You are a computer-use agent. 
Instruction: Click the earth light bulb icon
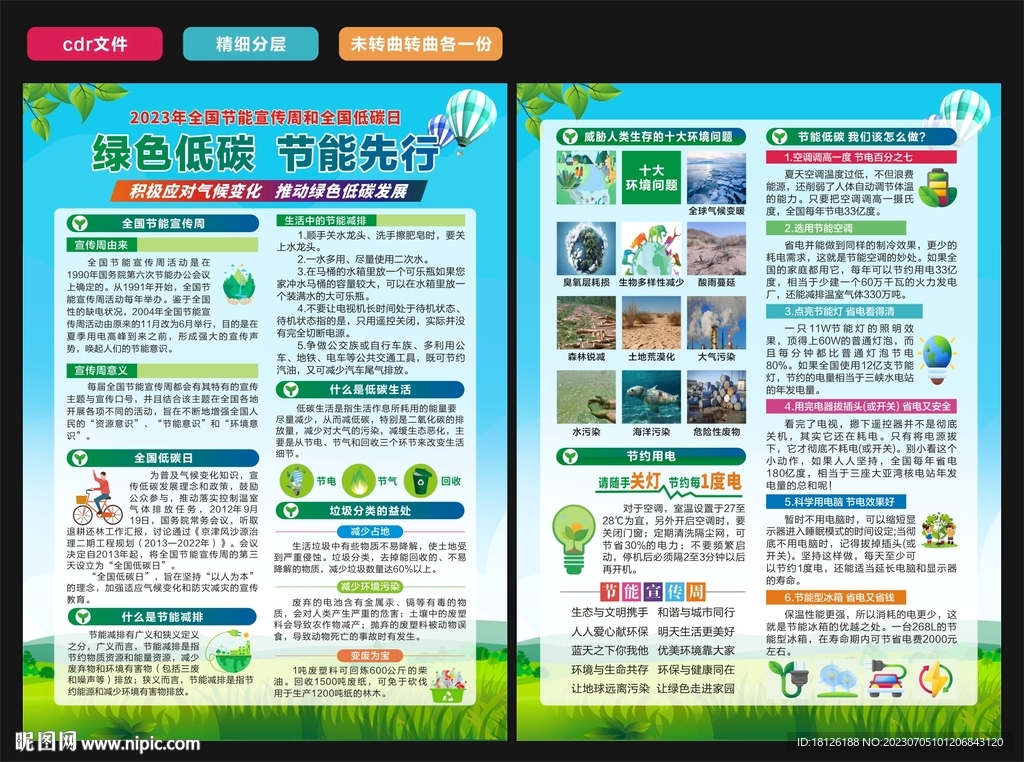point(938,359)
